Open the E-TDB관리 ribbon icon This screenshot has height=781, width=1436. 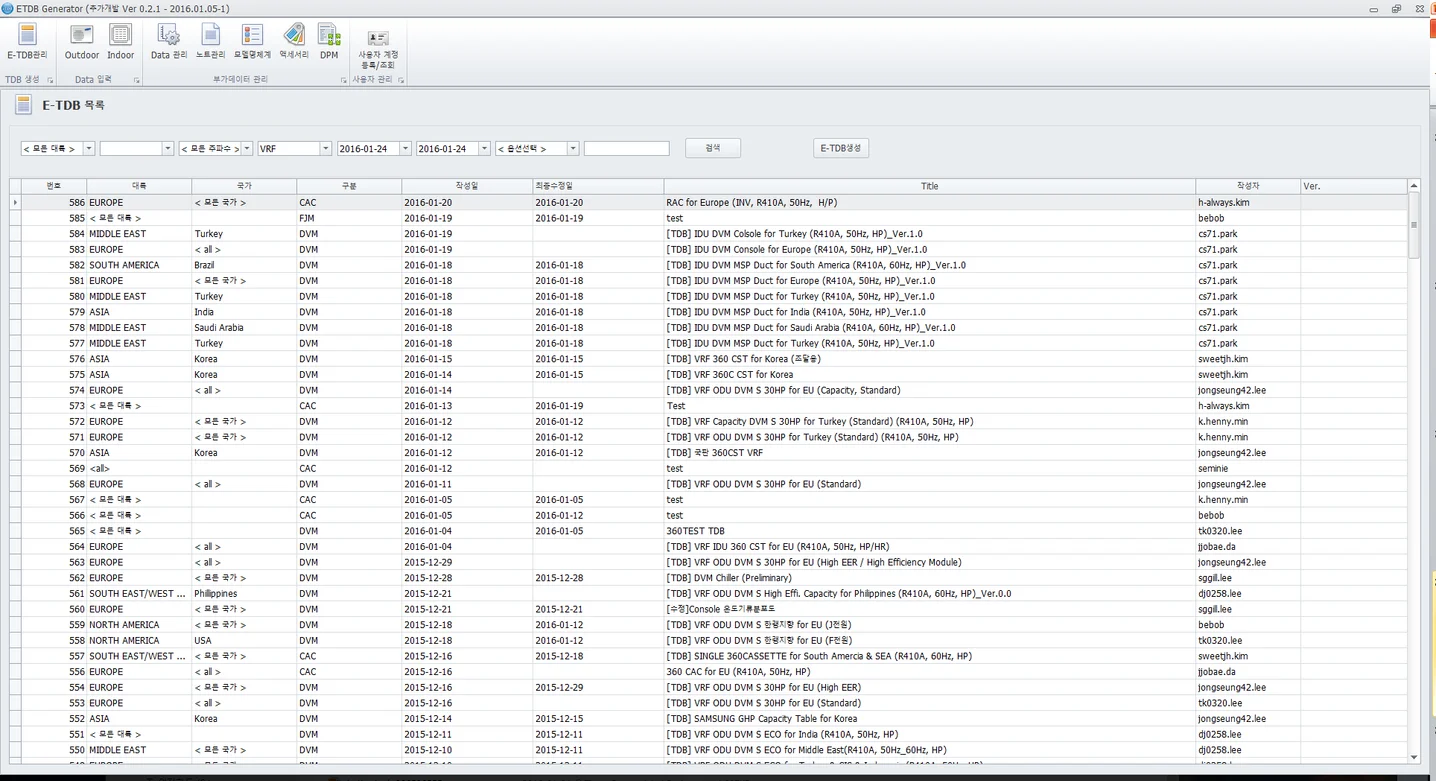[27, 42]
